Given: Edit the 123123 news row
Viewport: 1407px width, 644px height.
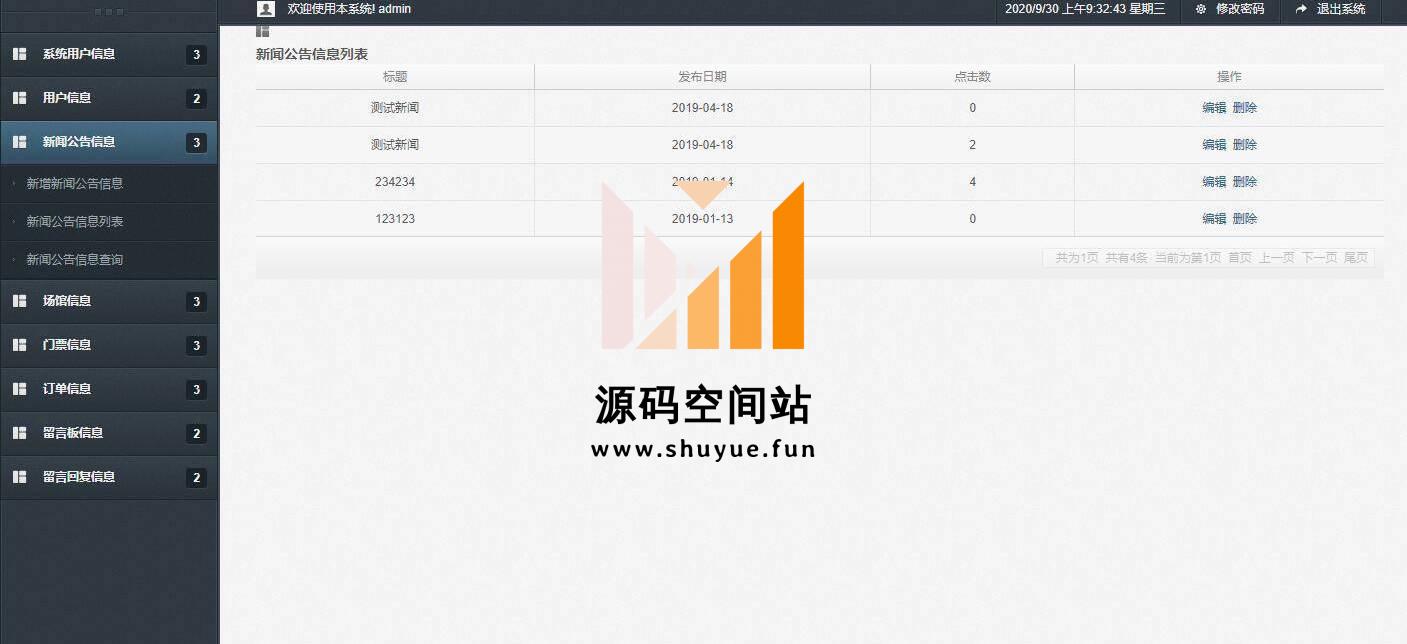Looking at the screenshot, I should [1214, 219].
